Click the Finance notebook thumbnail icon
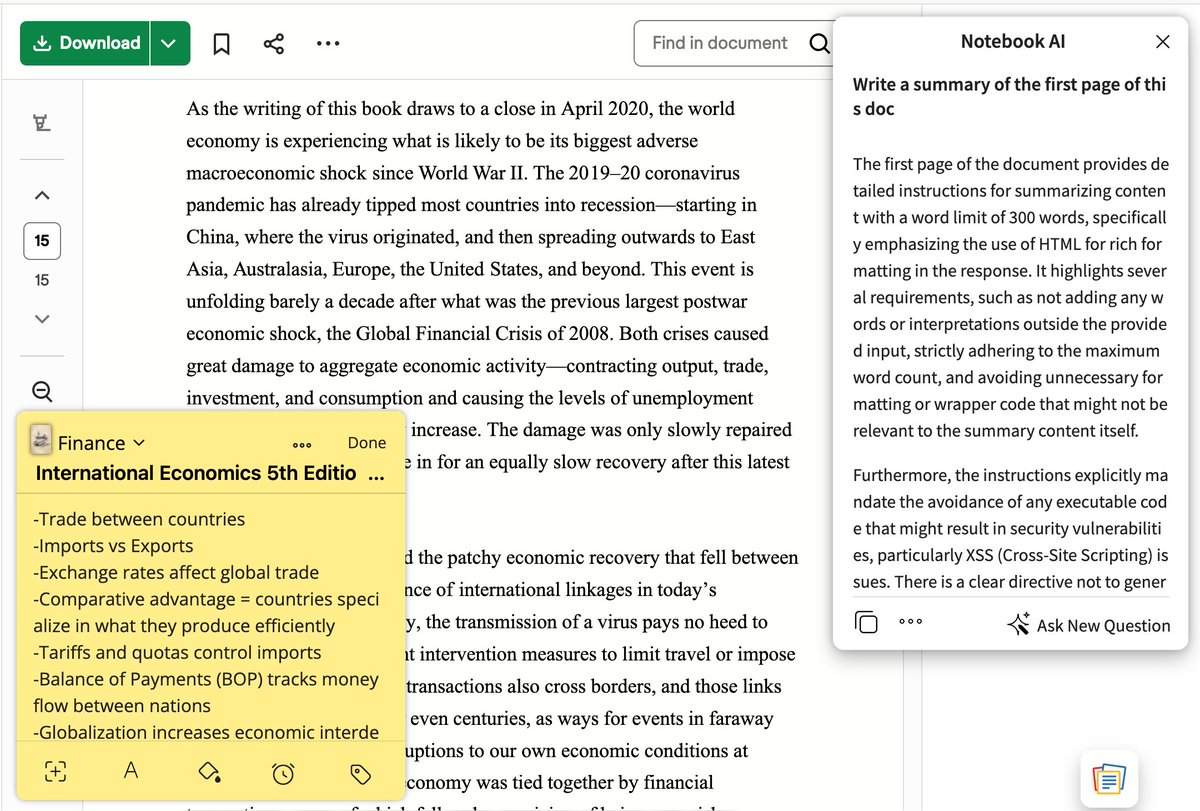Screen dimensions: 1200x811 41,439
